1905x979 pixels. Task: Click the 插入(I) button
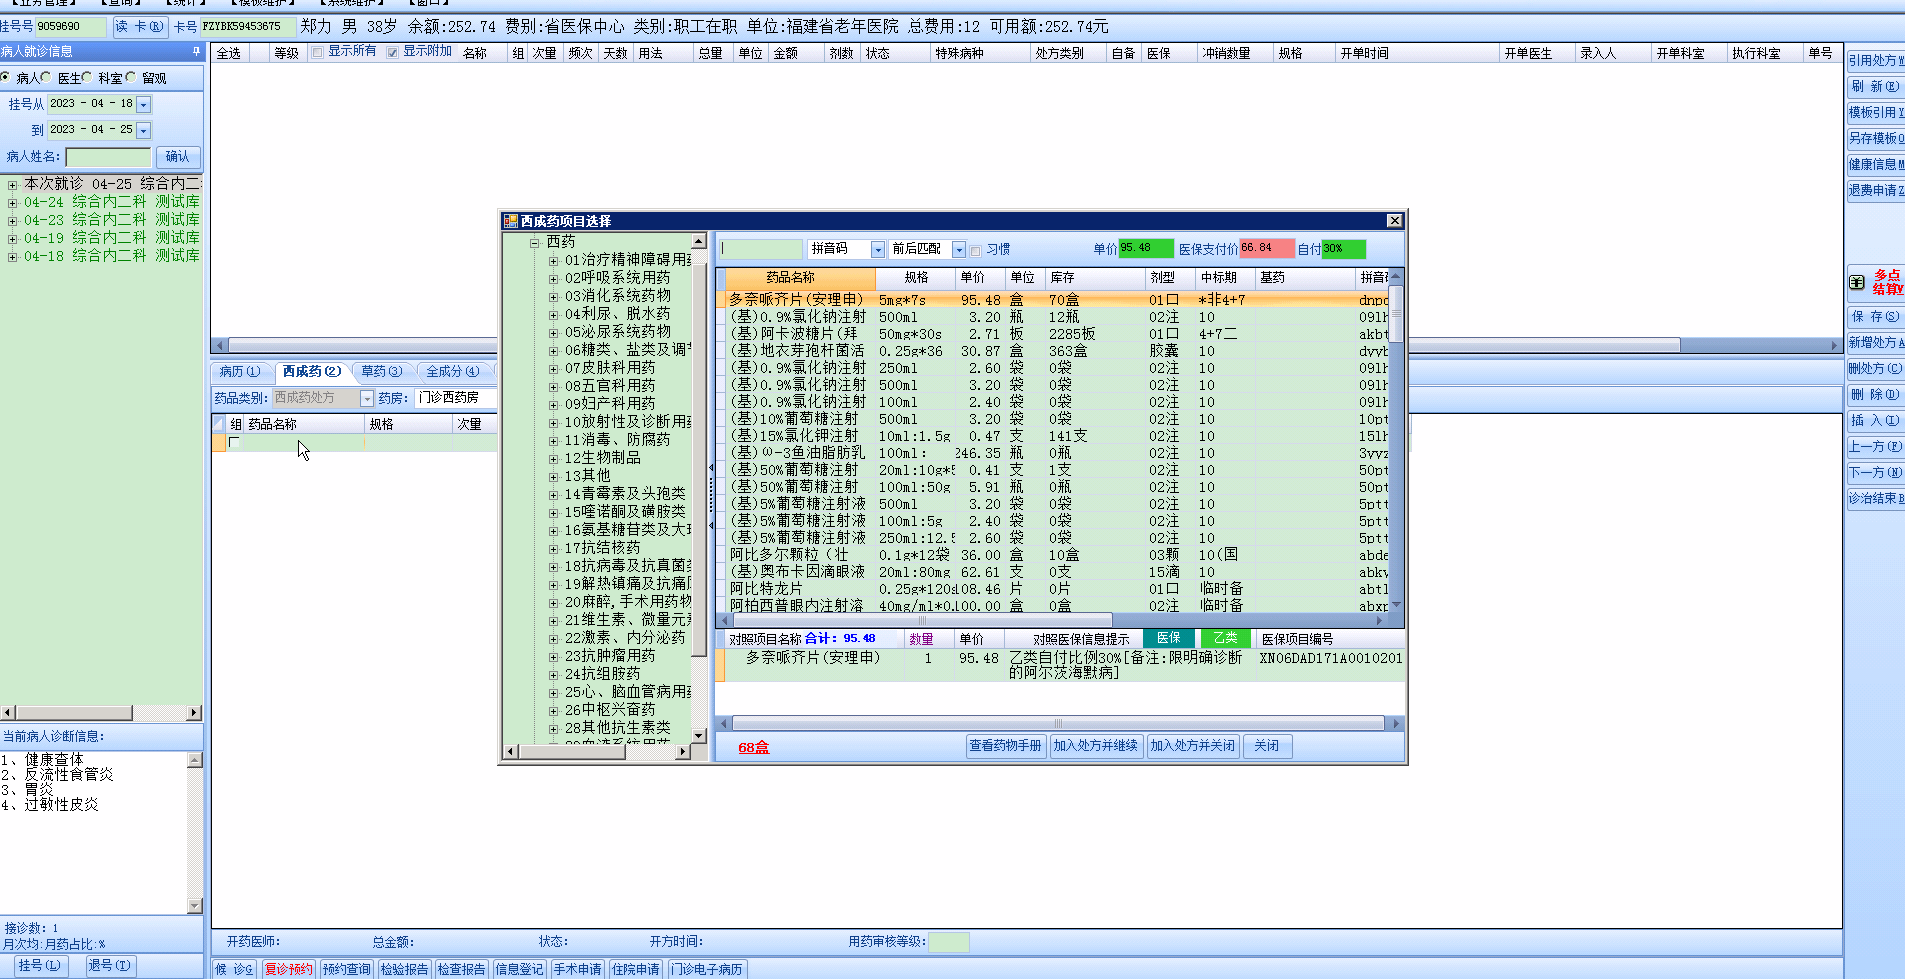tap(1875, 420)
